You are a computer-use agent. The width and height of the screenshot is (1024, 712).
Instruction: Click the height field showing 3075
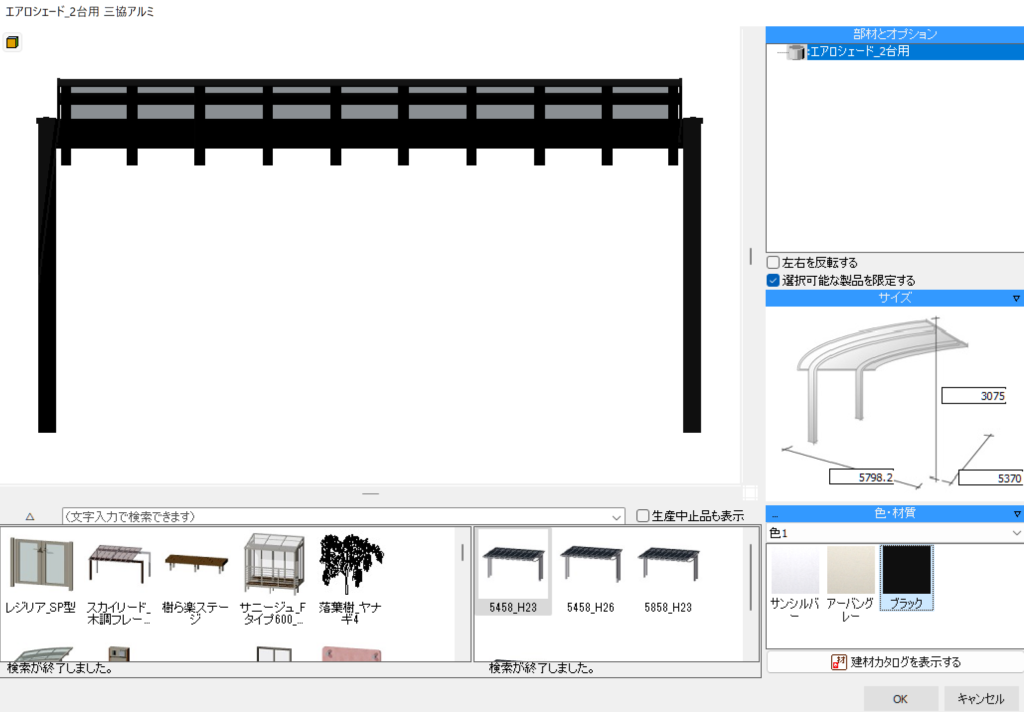point(975,396)
